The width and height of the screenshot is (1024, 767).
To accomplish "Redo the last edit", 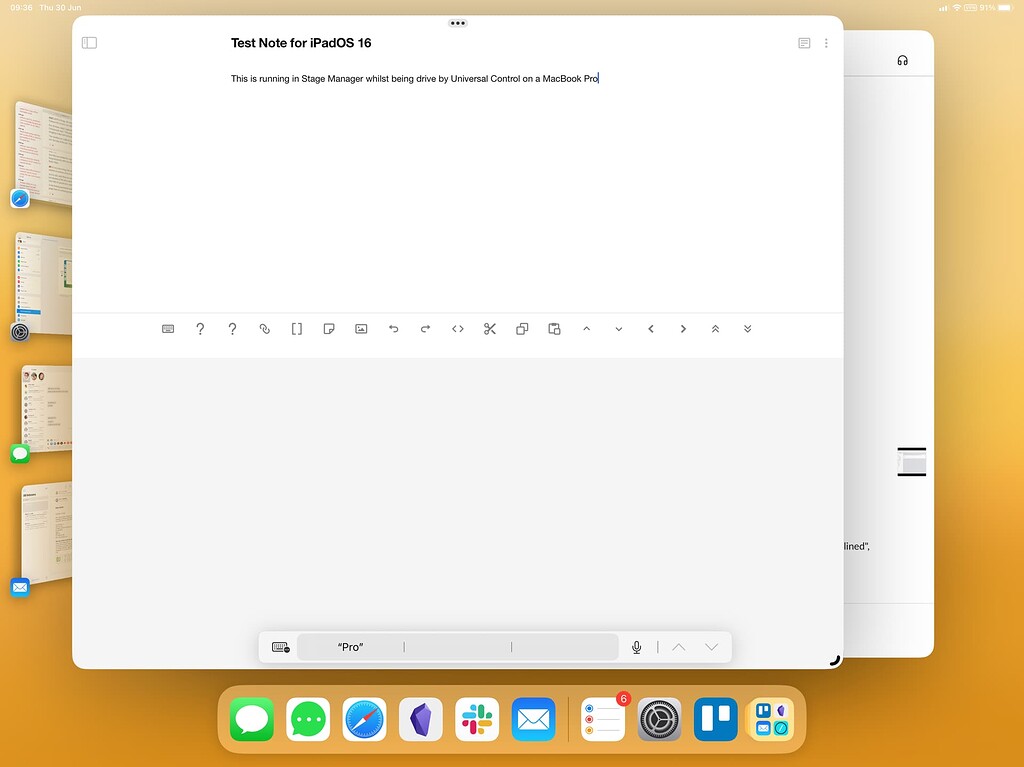I will pos(425,328).
